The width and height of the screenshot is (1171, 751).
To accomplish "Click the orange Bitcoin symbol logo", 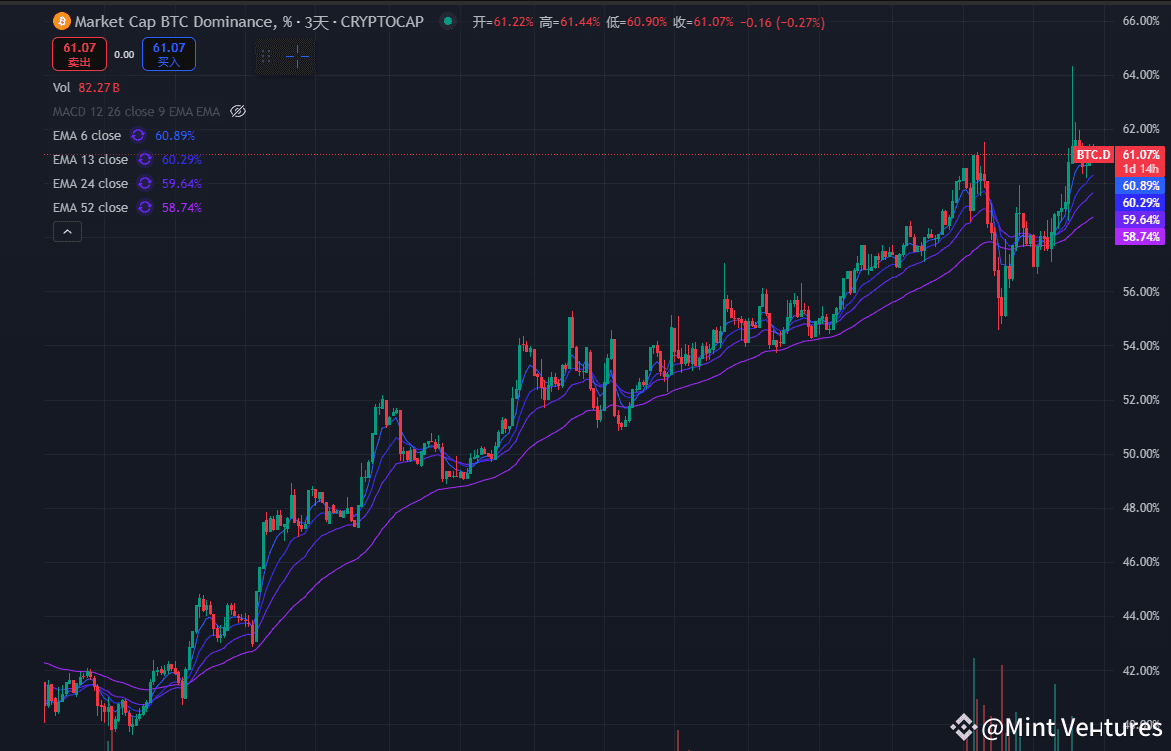I will (61, 22).
